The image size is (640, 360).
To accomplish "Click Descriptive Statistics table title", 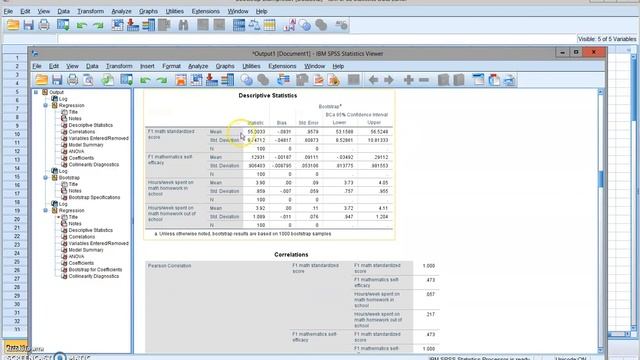I will 268,96.
